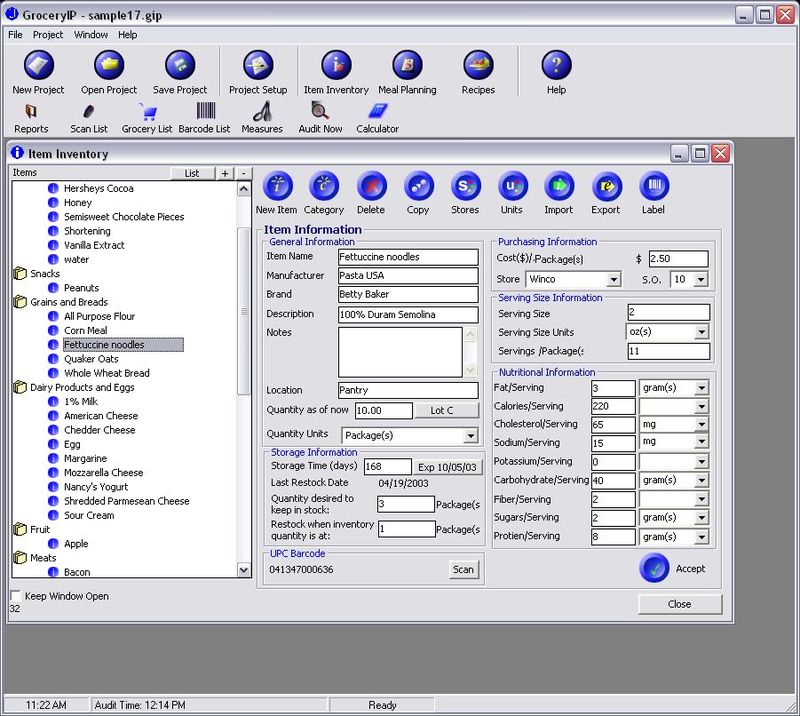The height and width of the screenshot is (716, 800).
Task: Accept the item changes with the checkmark
Action: point(654,567)
